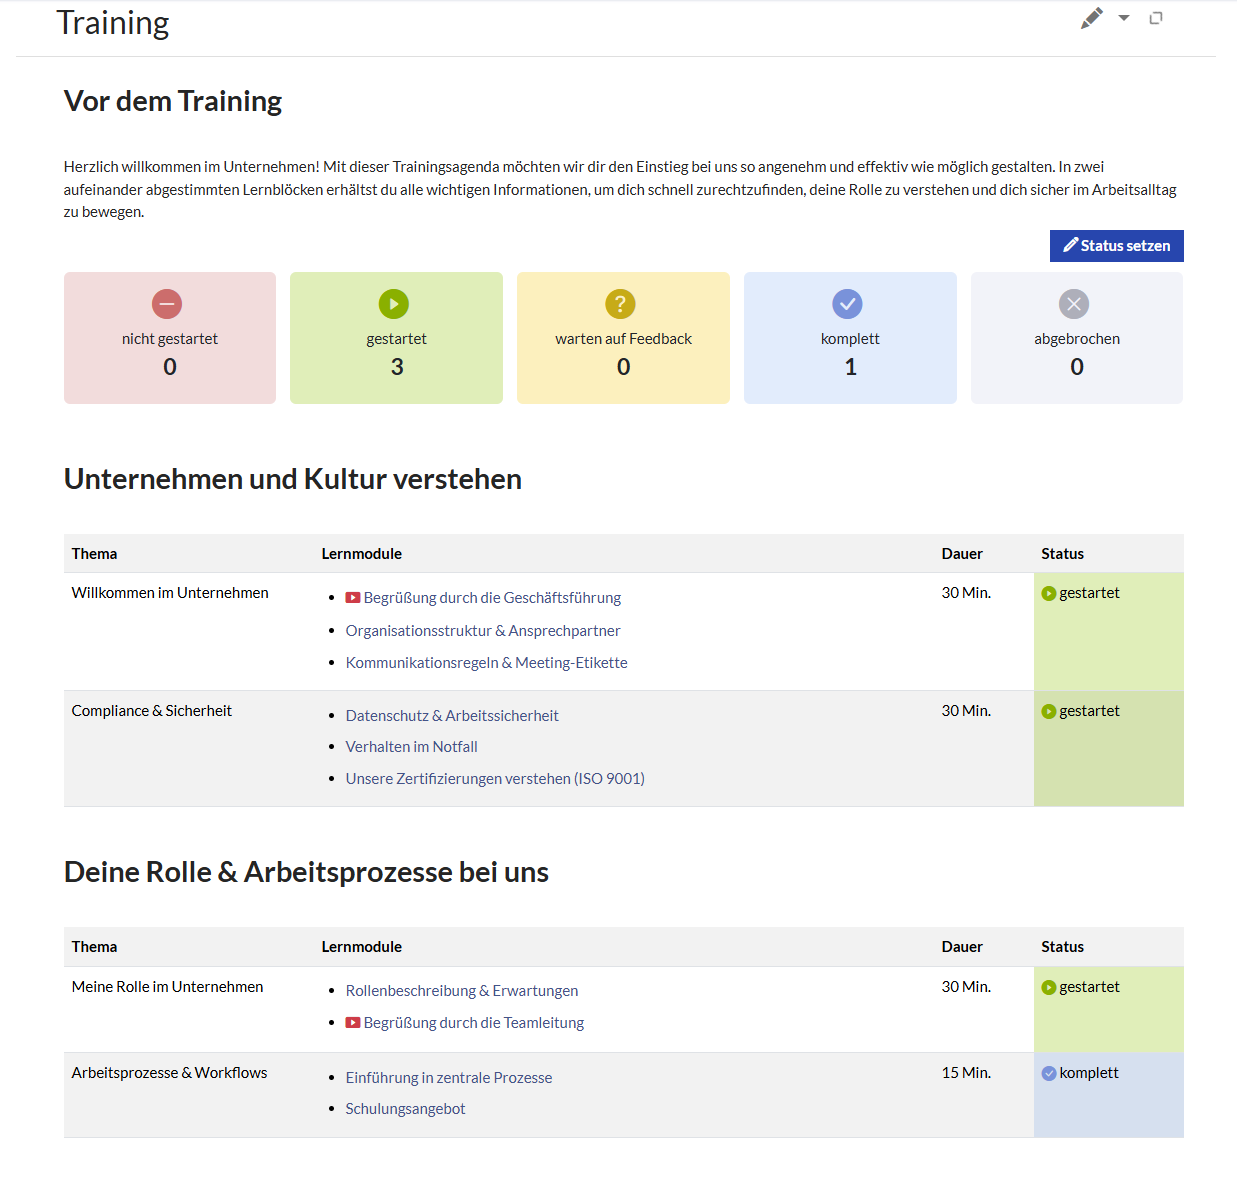Screen dimensions: 1237x1202
Task: Open 'Organisationsstruktur & Ansprechpartner' link
Action: coord(483,631)
